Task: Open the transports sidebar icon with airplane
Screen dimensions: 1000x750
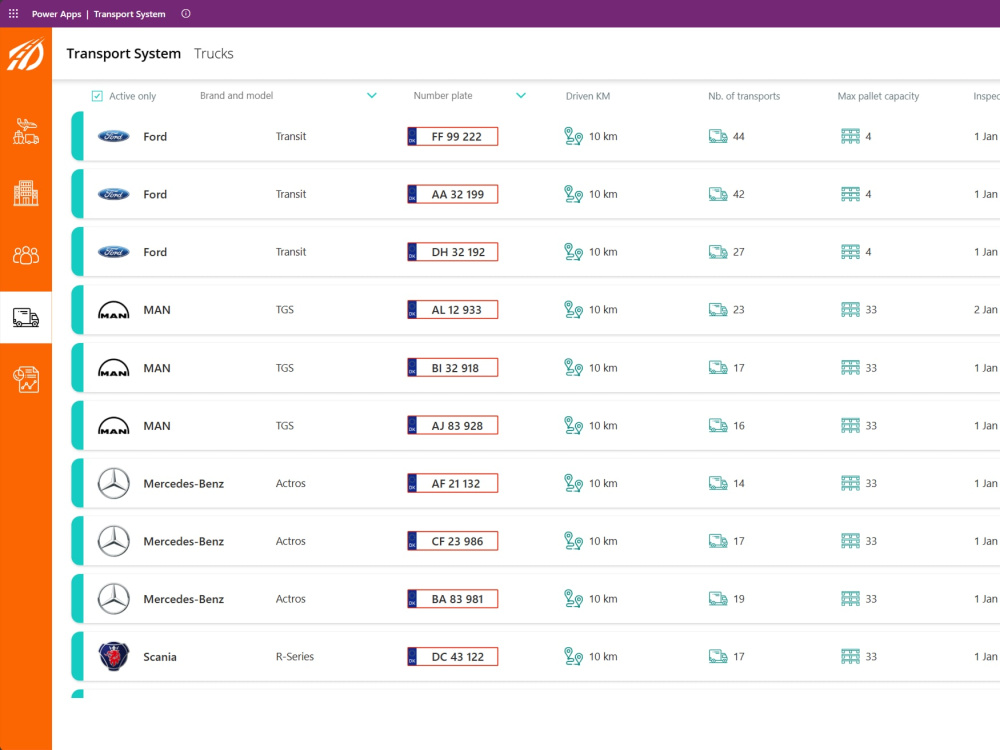Action: click(26, 131)
